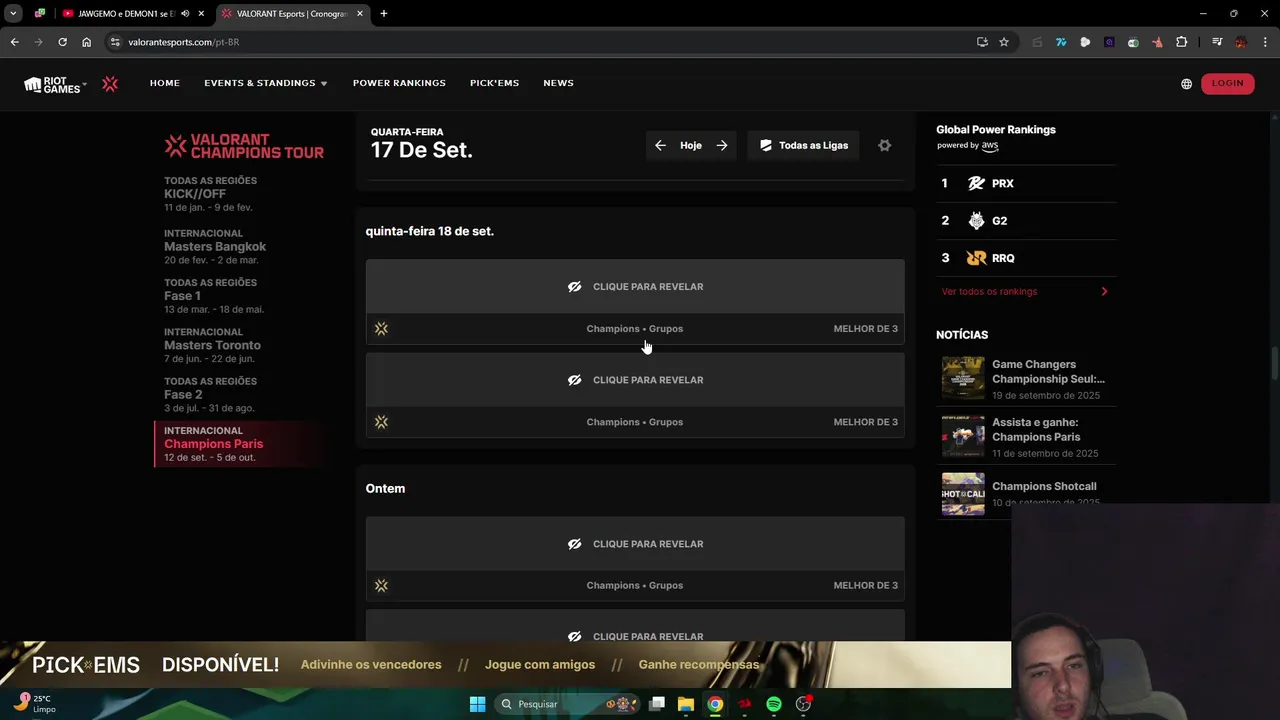The image size is (1280, 720).
Task: Open the browser home page button
Action: click(86, 42)
